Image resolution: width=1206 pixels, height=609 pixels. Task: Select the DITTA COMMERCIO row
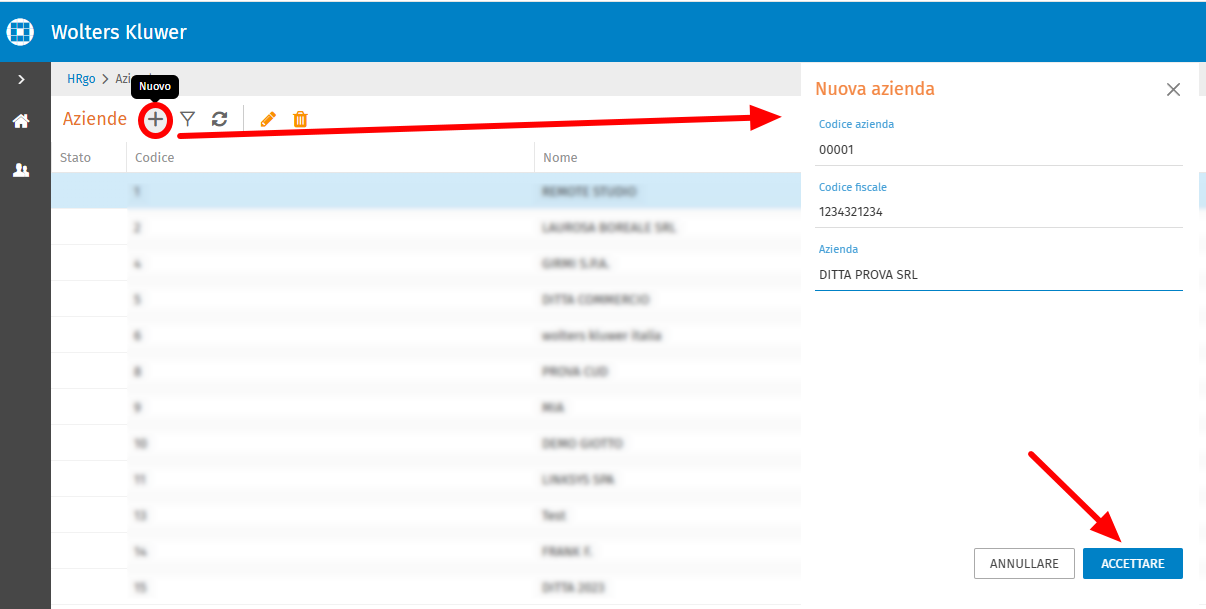[426, 299]
